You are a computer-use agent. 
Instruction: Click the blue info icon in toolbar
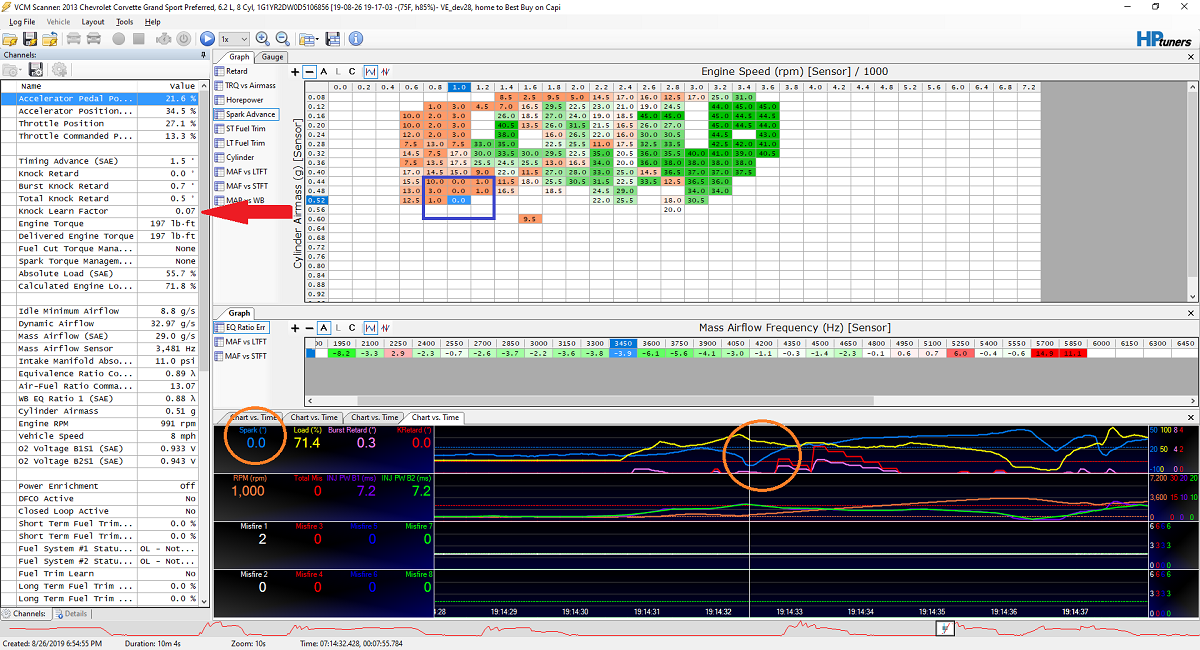(x=355, y=39)
